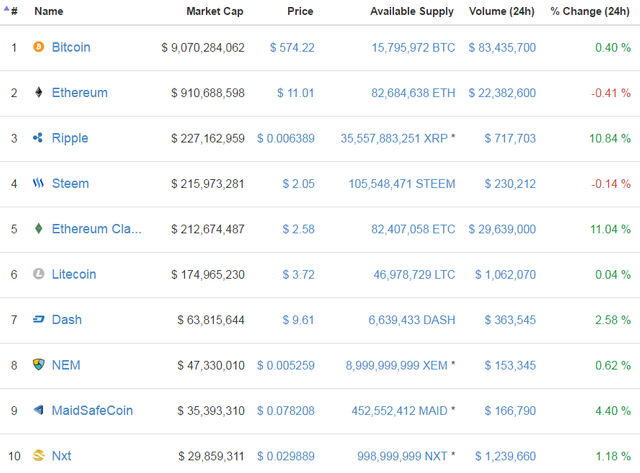Click Bitcoin price $ 574.22

pos(292,48)
